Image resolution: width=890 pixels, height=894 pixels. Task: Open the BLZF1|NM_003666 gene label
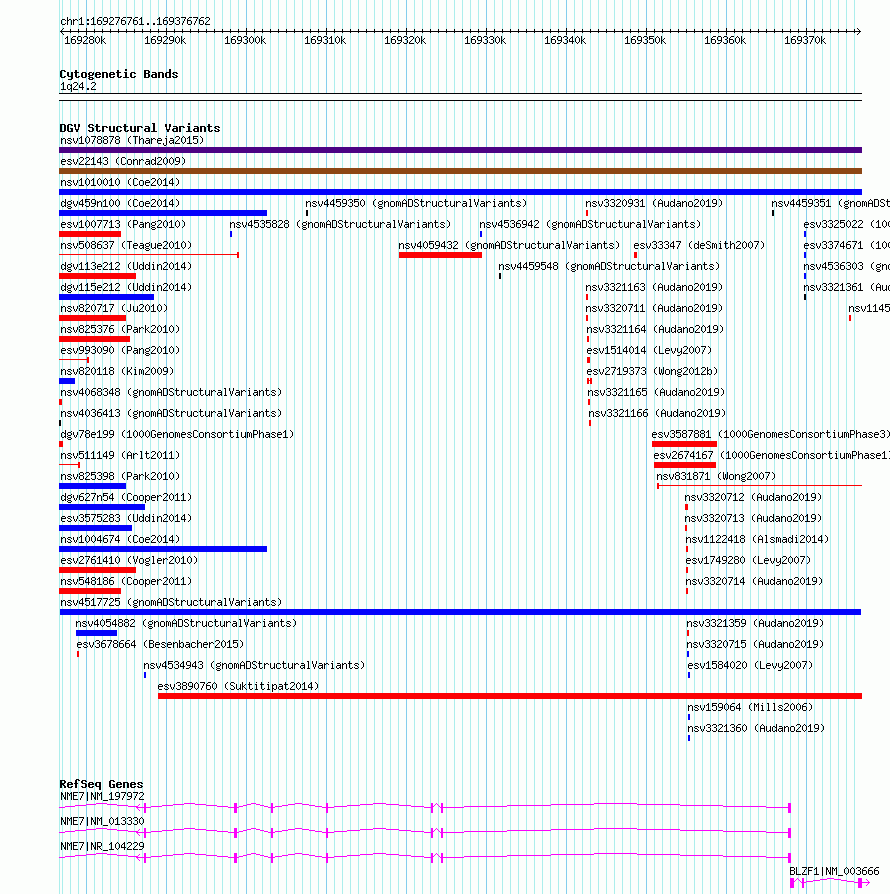[x=834, y=872]
